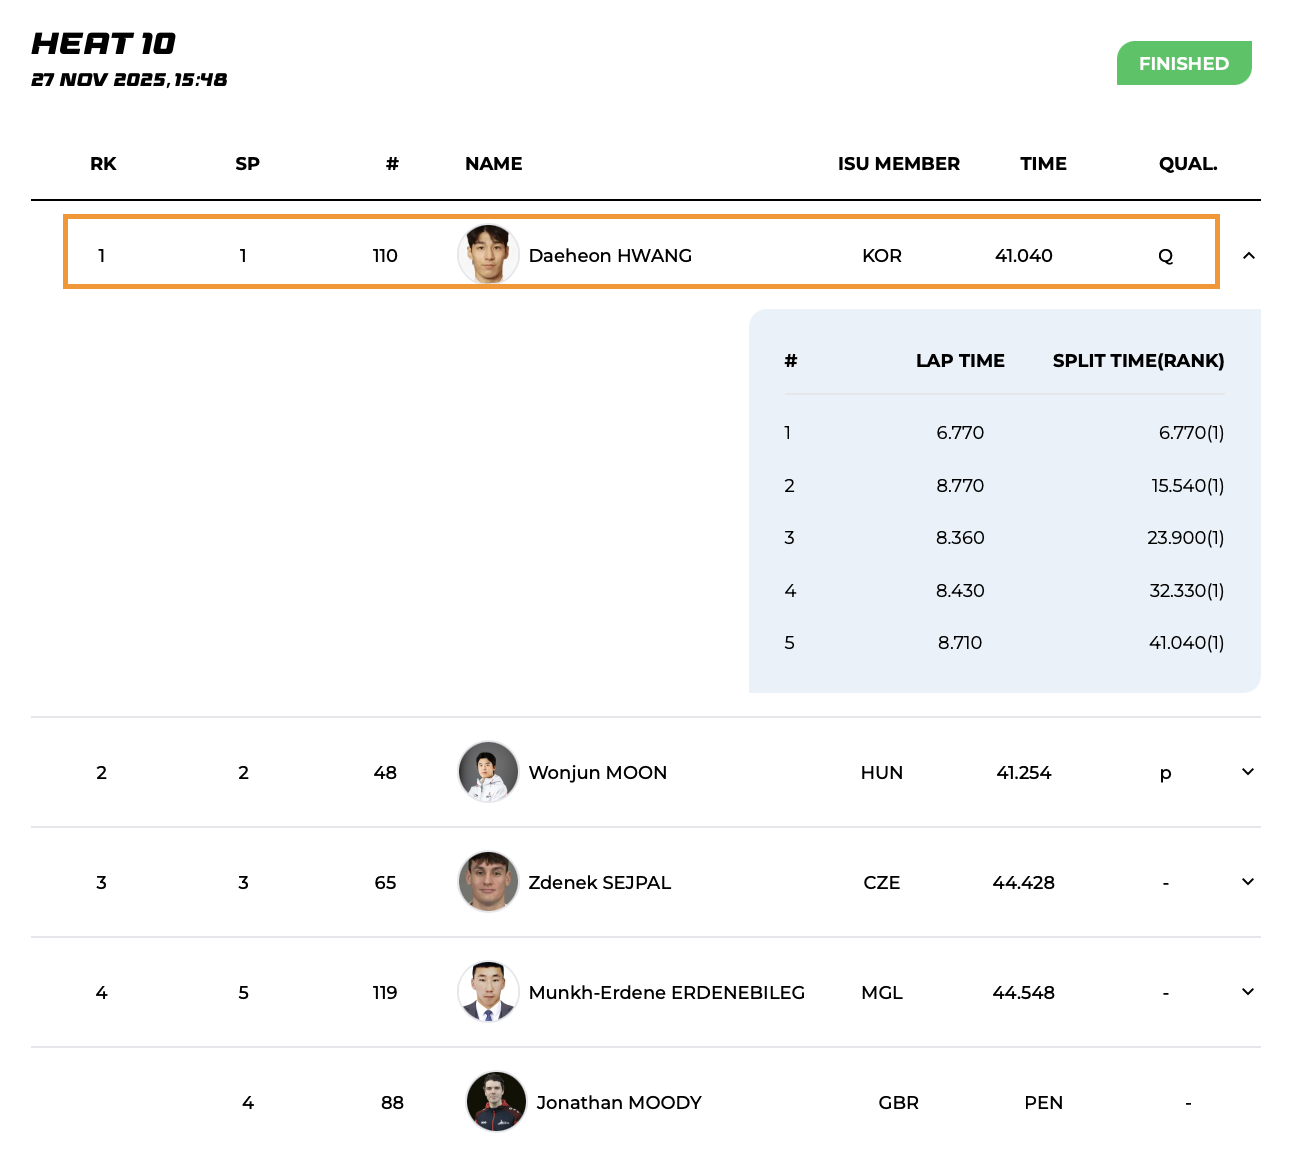The width and height of the screenshot is (1294, 1162).
Task: Open Wonjun MOON's athlete name link
Action: [x=597, y=773]
